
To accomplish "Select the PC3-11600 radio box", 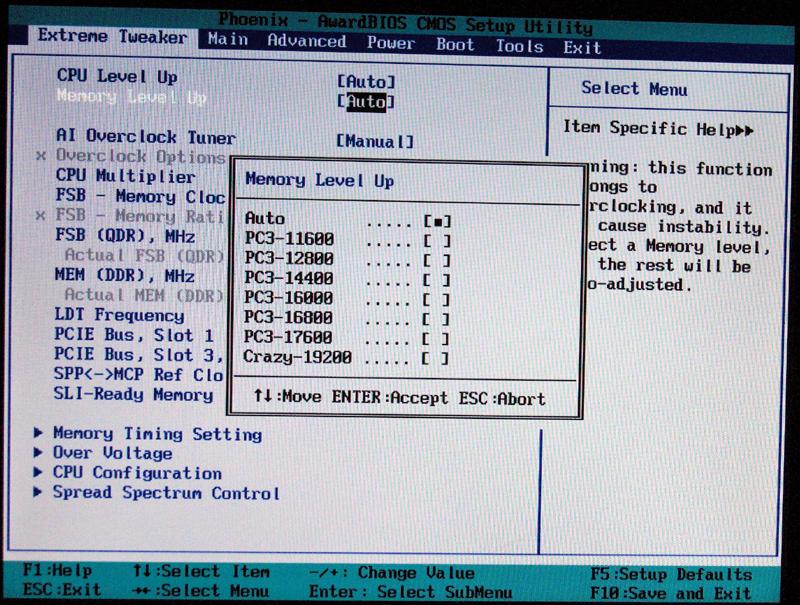I will tap(437, 241).
